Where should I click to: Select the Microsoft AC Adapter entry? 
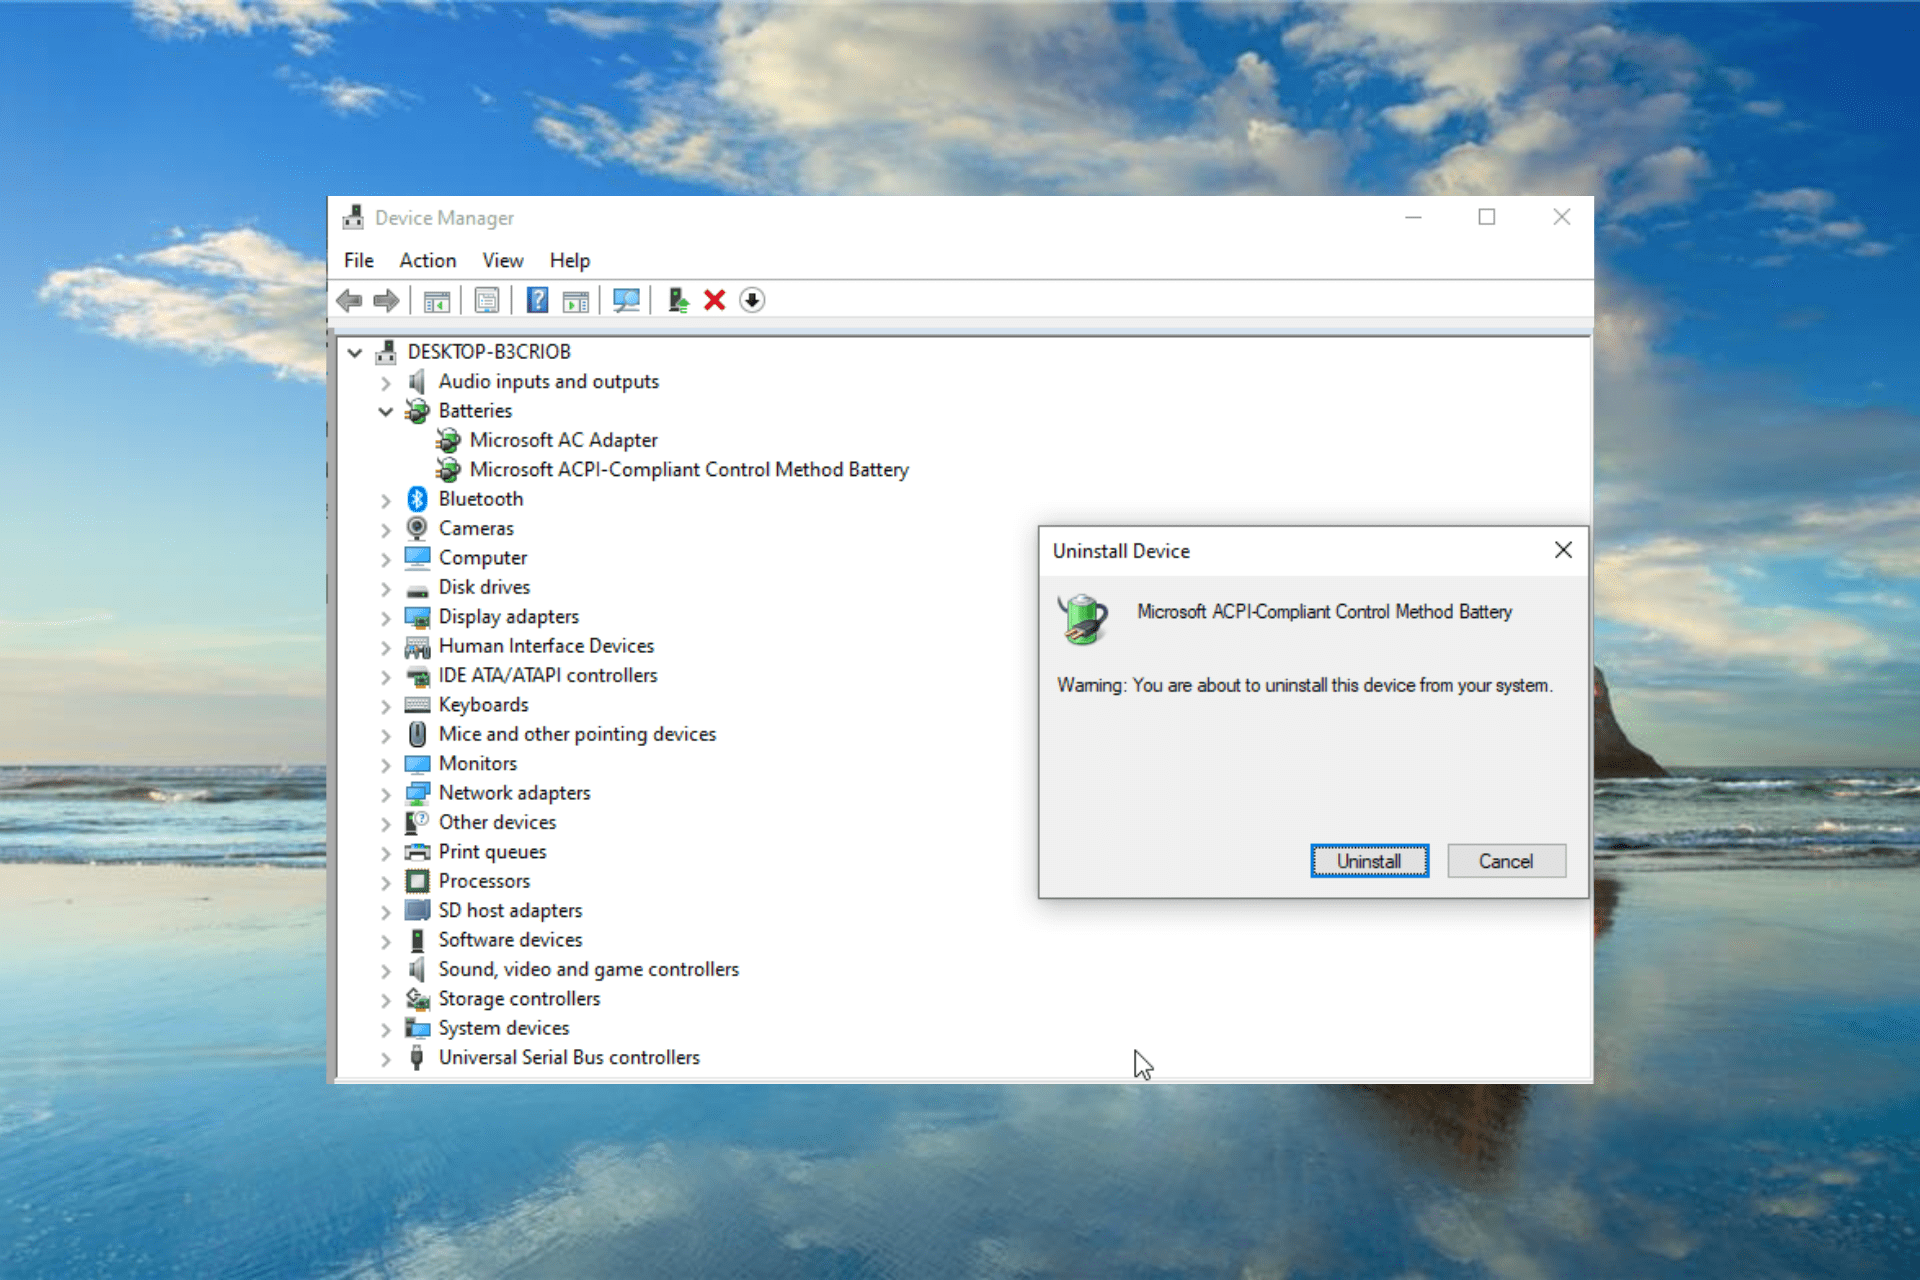[x=564, y=440]
